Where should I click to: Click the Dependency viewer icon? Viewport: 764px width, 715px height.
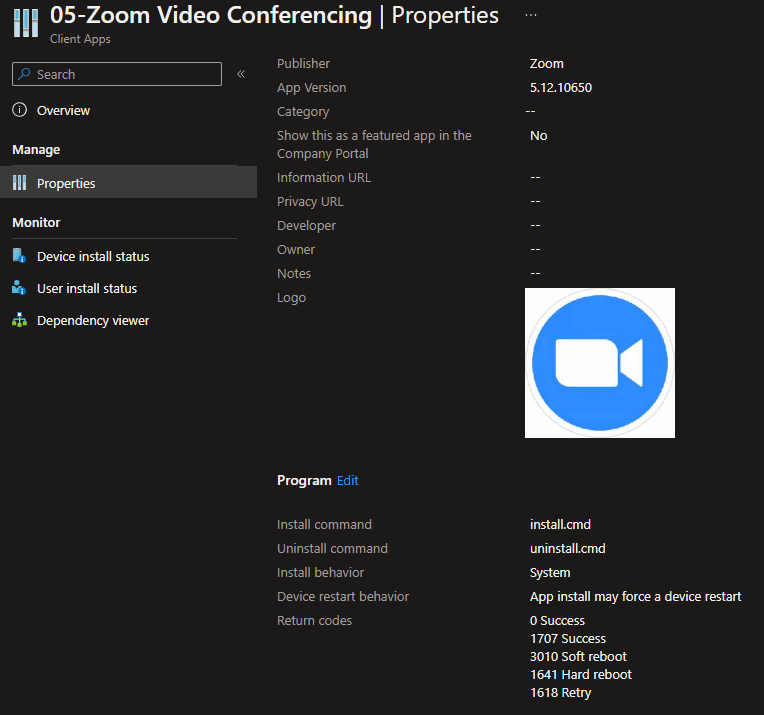pyautogui.click(x=19, y=320)
